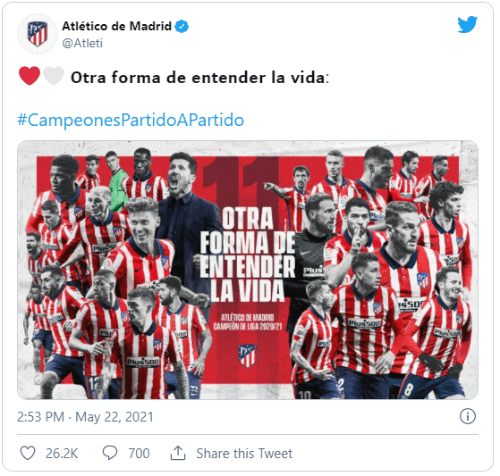Open the Atlético de Madrid profile avatar
The height and width of the screenshot is (476, 500).
click(x=37, y=34)
